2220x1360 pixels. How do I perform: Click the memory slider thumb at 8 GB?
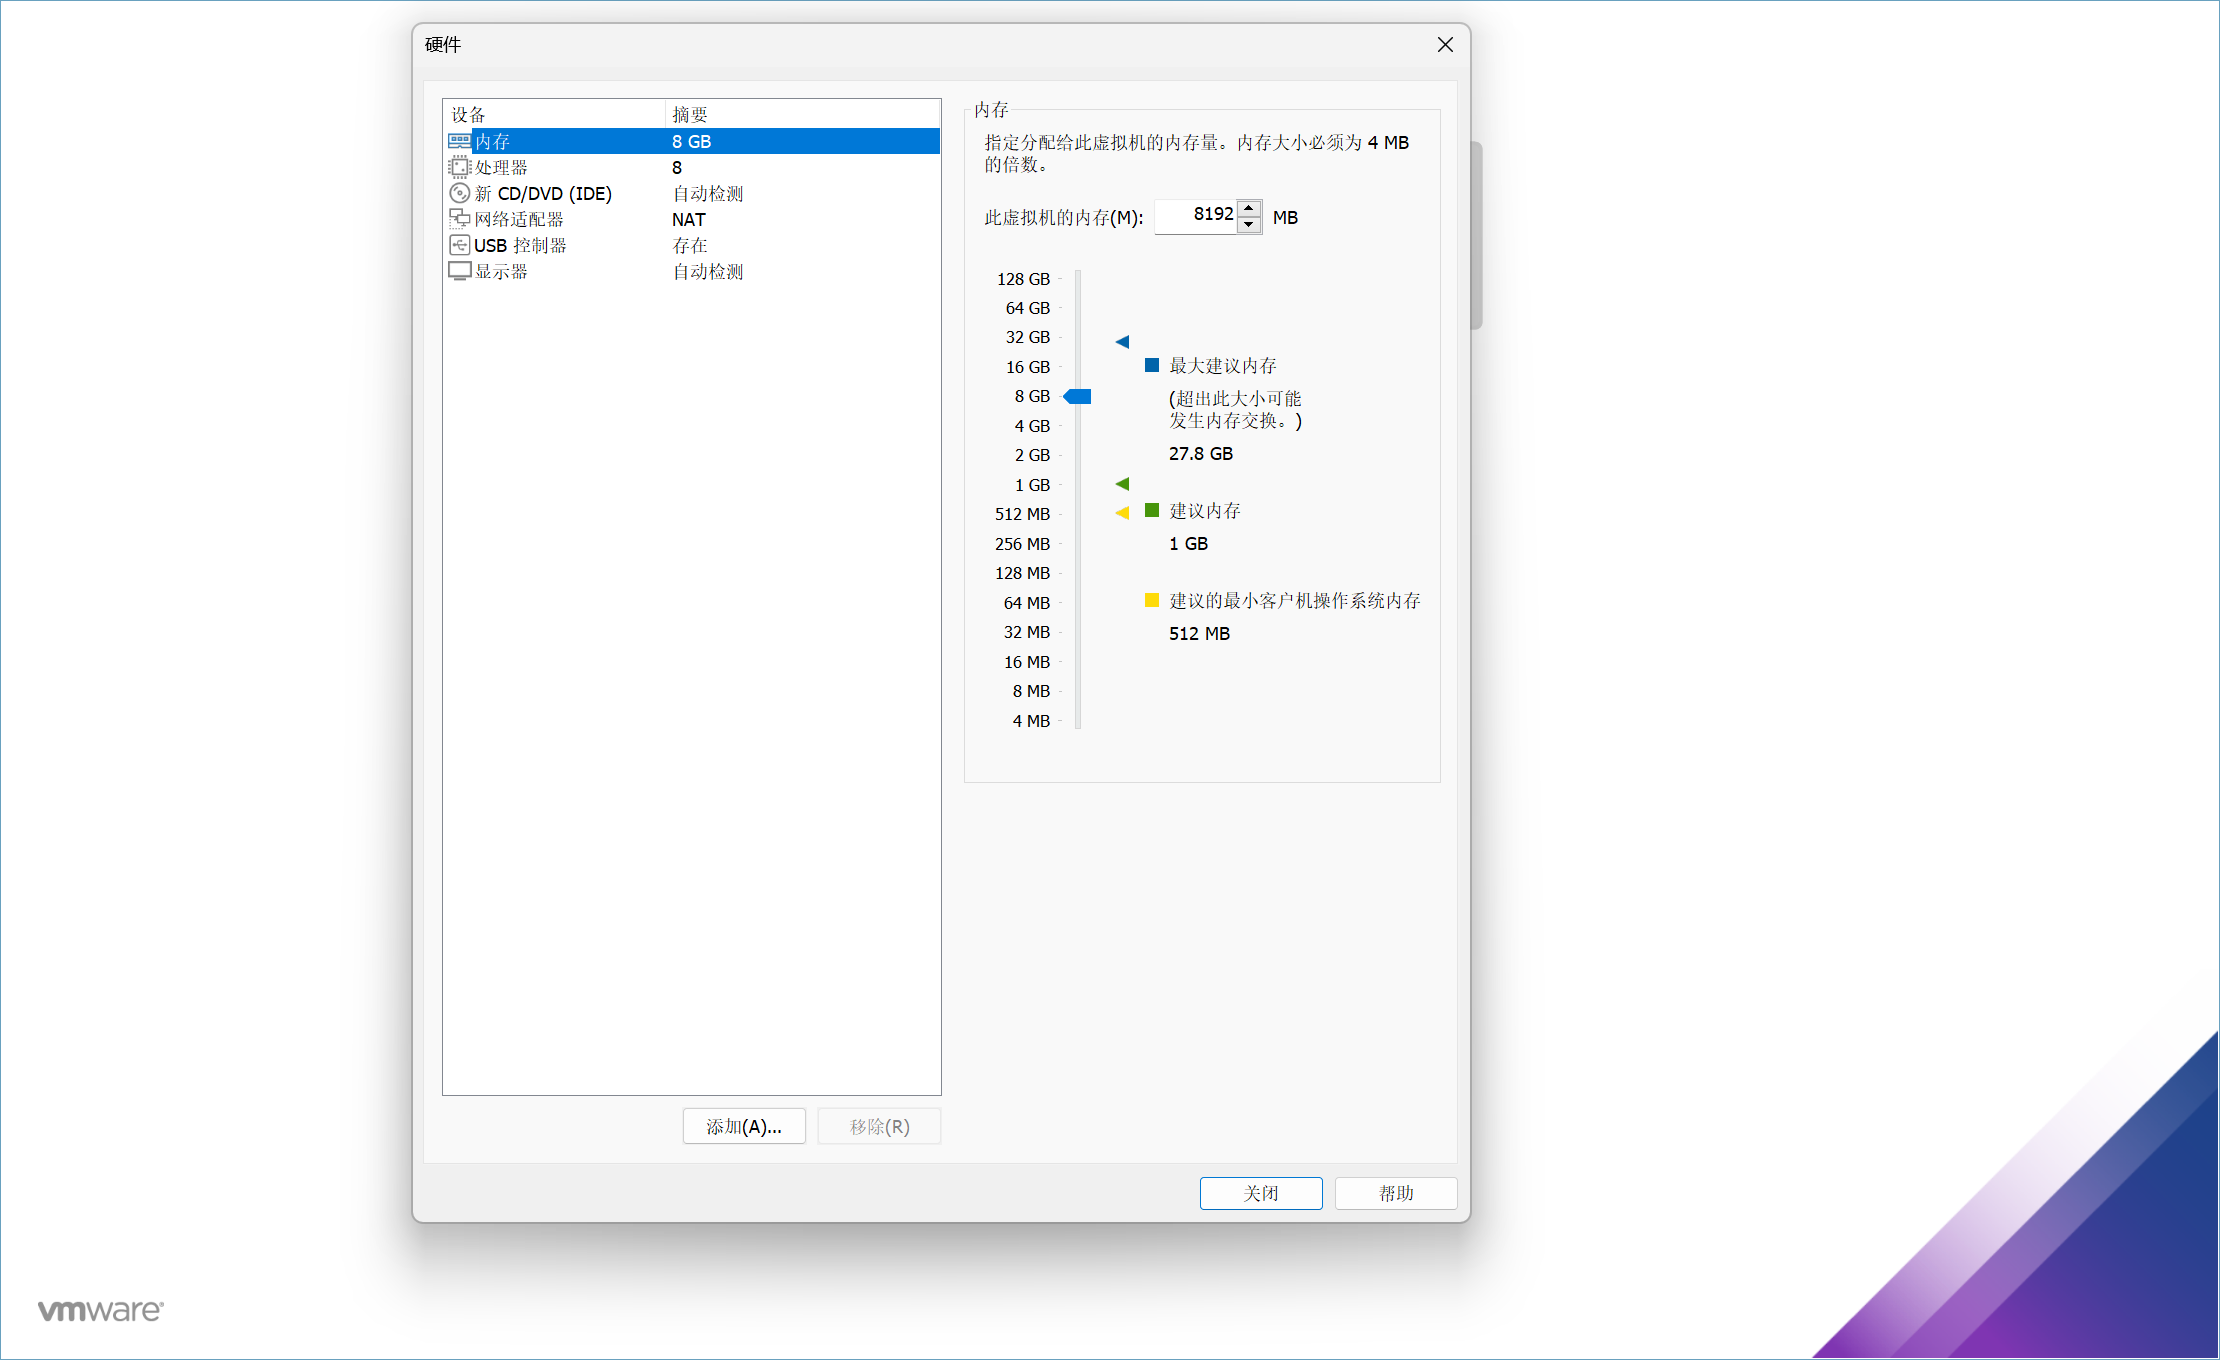[1077, 397]
